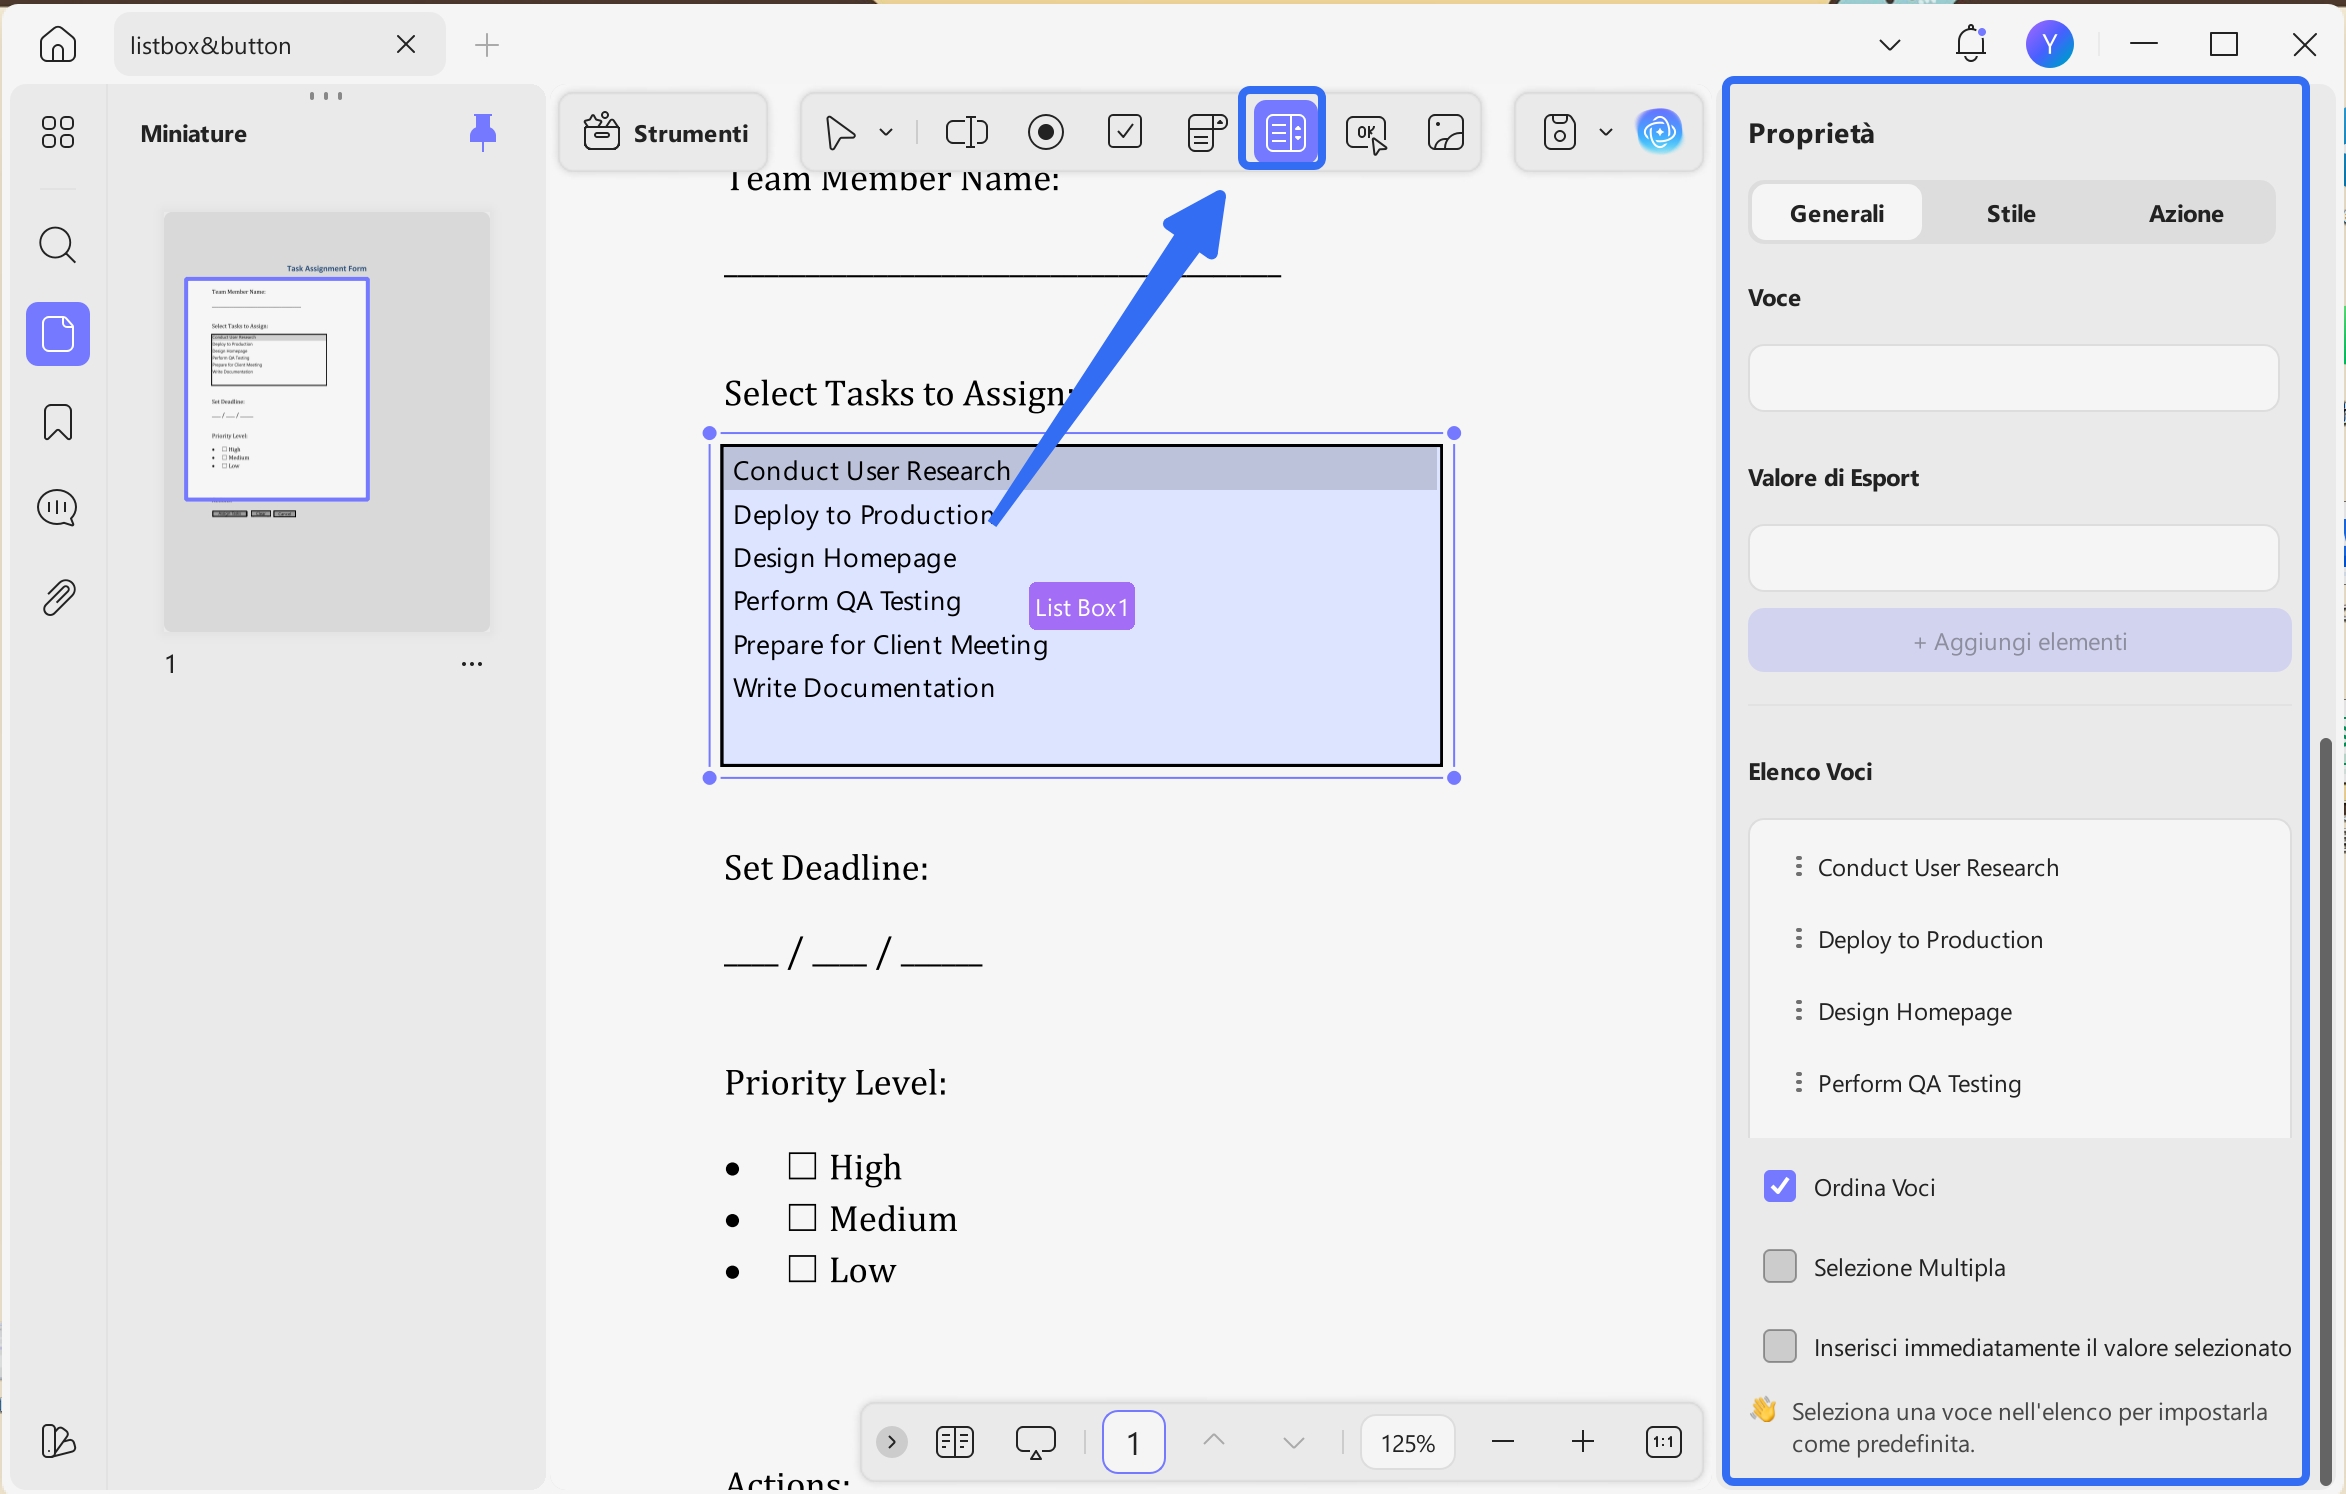This screenshot has width=2346, height=1494.
Task: Expand the pointer tool dropdown arrow
Action: 886,132
